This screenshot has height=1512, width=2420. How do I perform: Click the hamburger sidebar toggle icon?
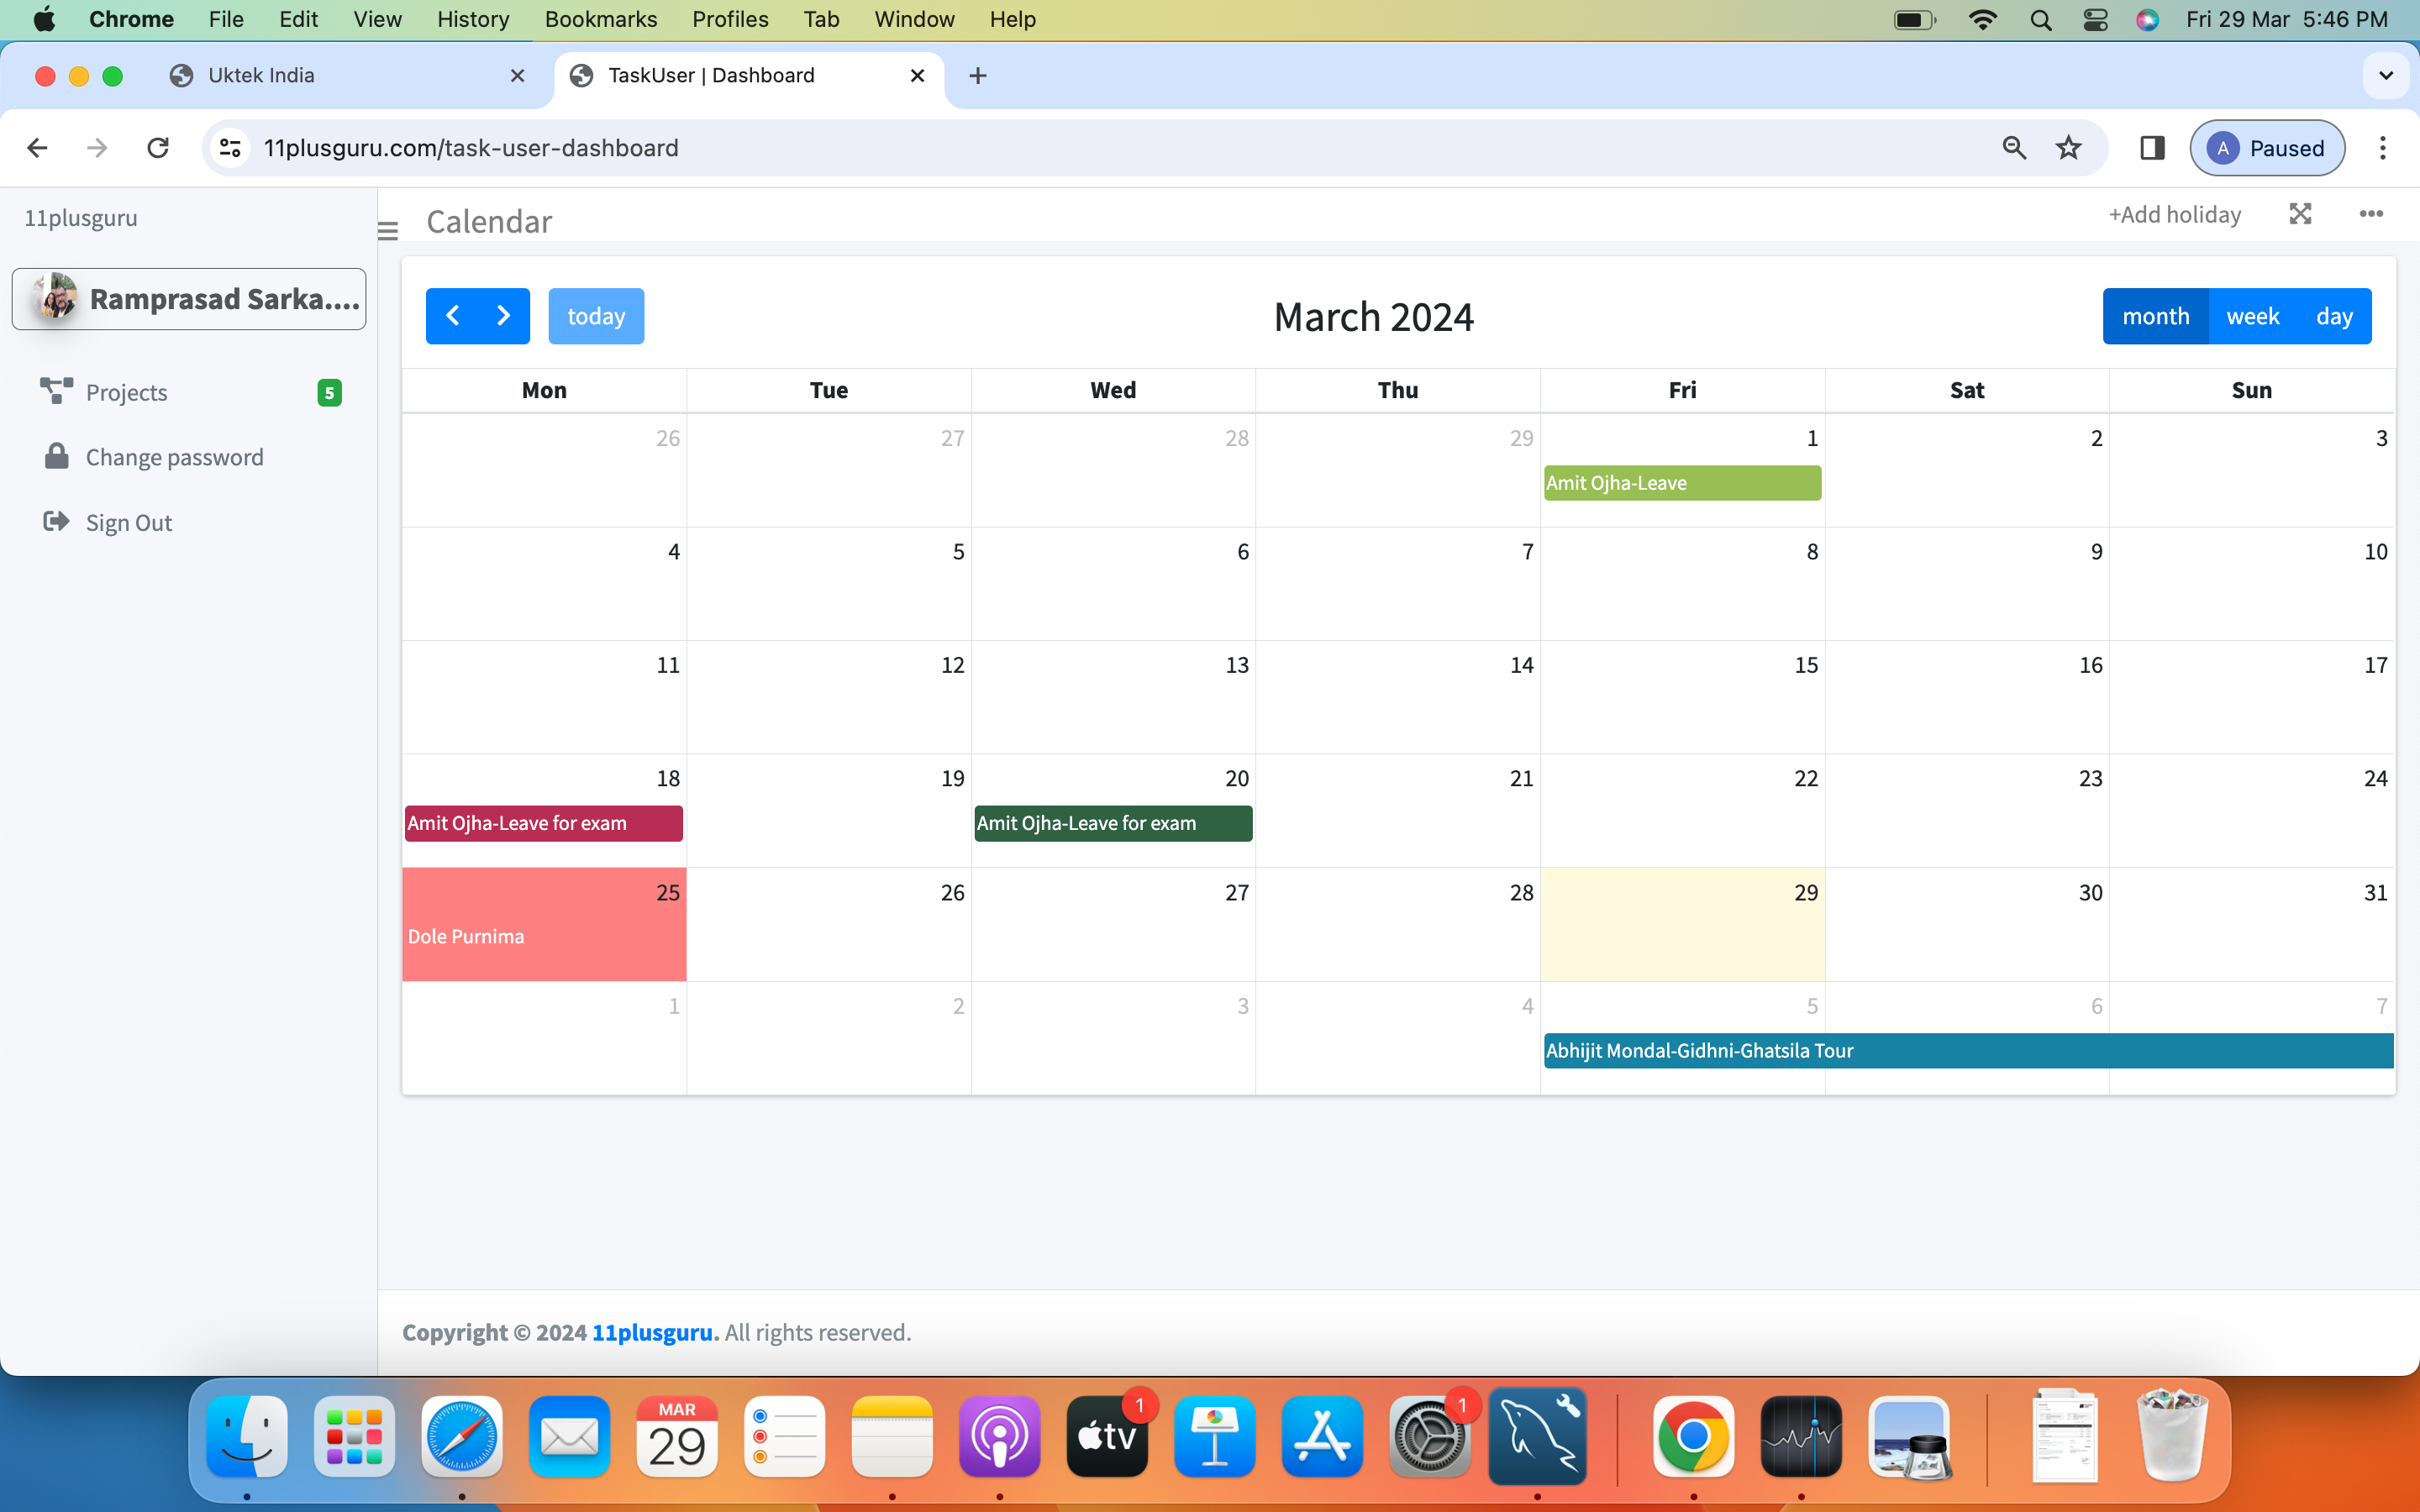tap(388, 231)
